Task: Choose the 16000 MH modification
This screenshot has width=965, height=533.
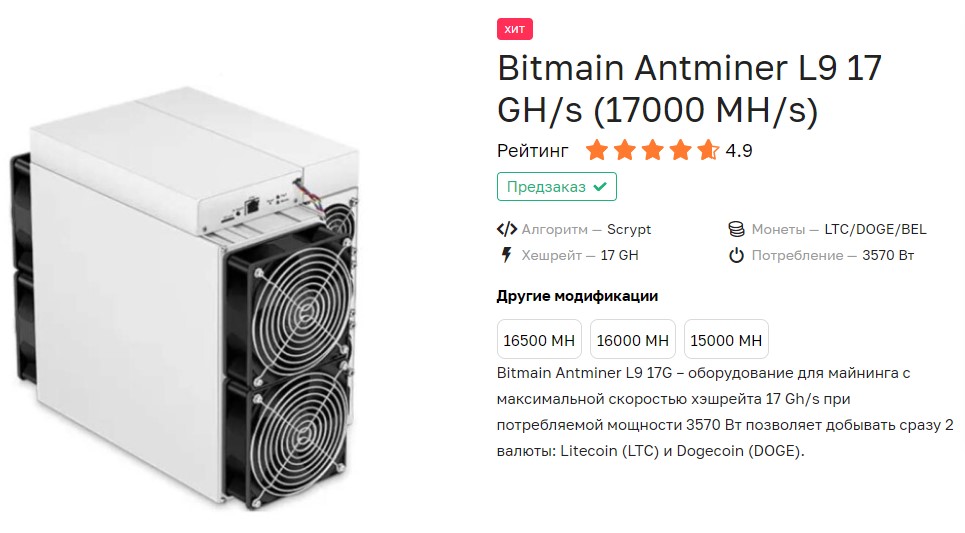Action: (x=632, y=340)
